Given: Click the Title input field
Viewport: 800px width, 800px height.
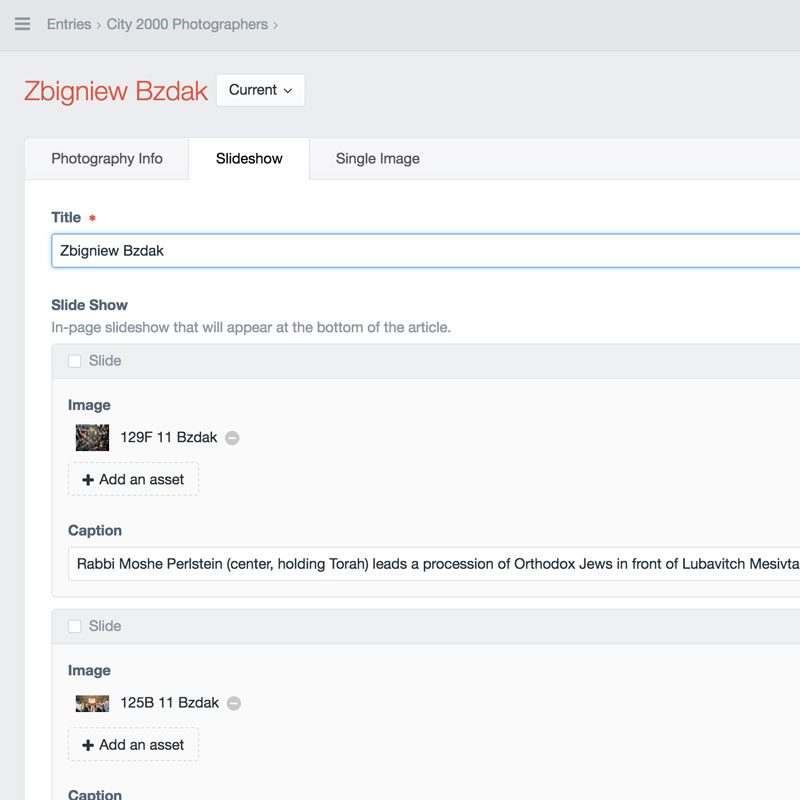Looking at the screenshot, I should point(426,251).
